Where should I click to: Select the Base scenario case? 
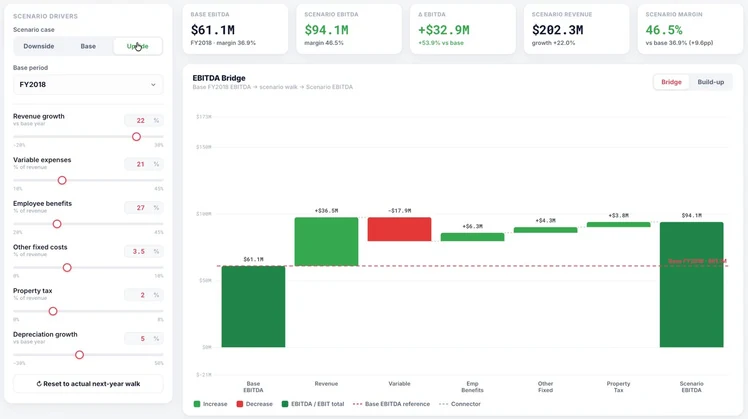coord(88,46)
